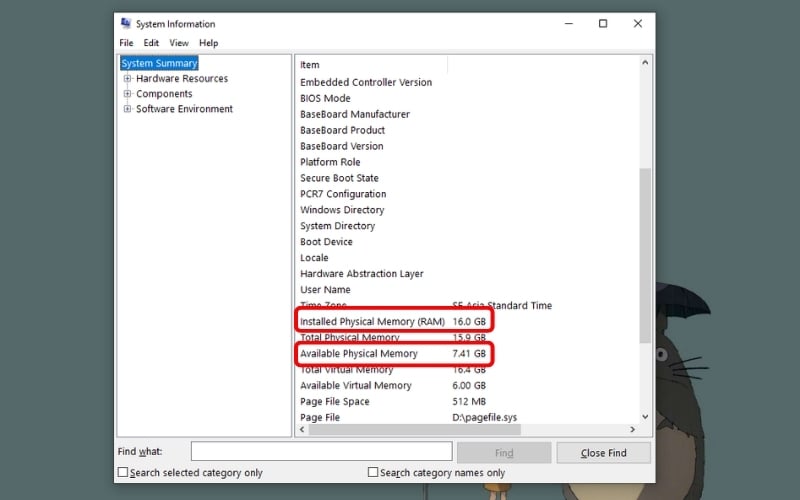Select the Windows Directory row
800x500 pixels.
(x=467, y=210)
